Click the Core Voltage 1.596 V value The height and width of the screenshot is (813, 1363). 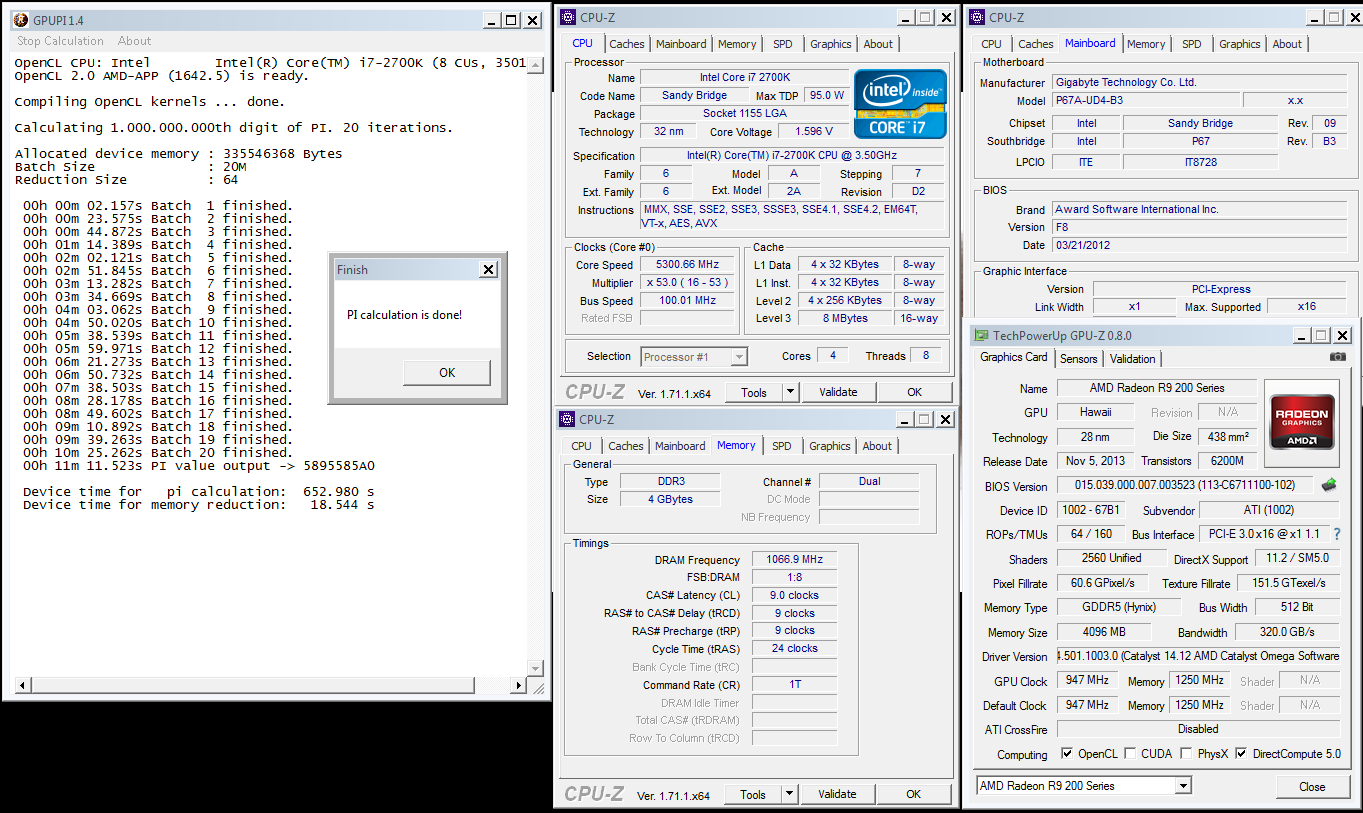point(813,132)
